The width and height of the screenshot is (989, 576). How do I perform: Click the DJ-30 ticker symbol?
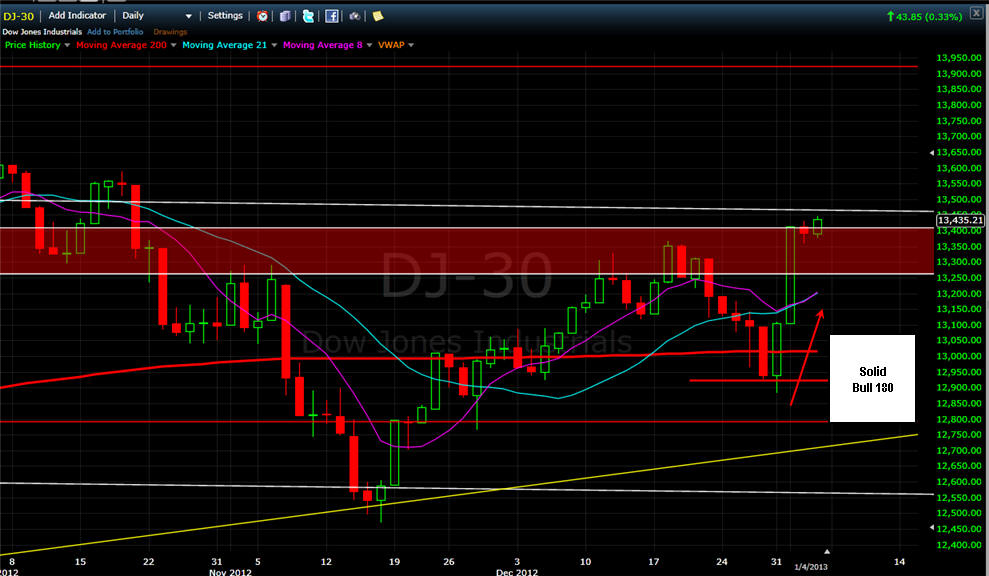[18, 16]
